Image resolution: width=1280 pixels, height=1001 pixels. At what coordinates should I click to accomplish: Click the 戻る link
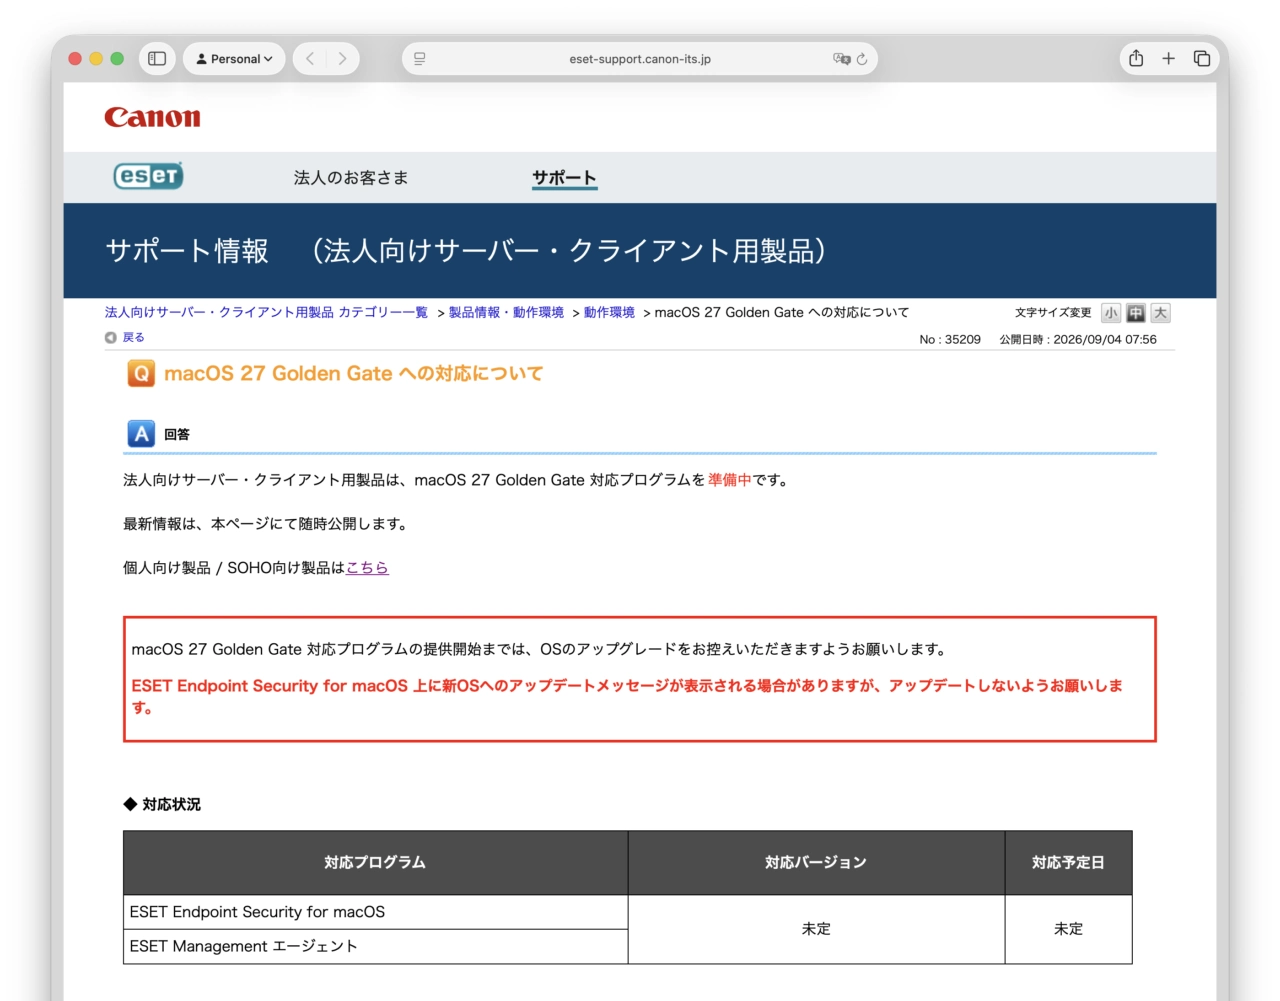[x=134, y=338]
